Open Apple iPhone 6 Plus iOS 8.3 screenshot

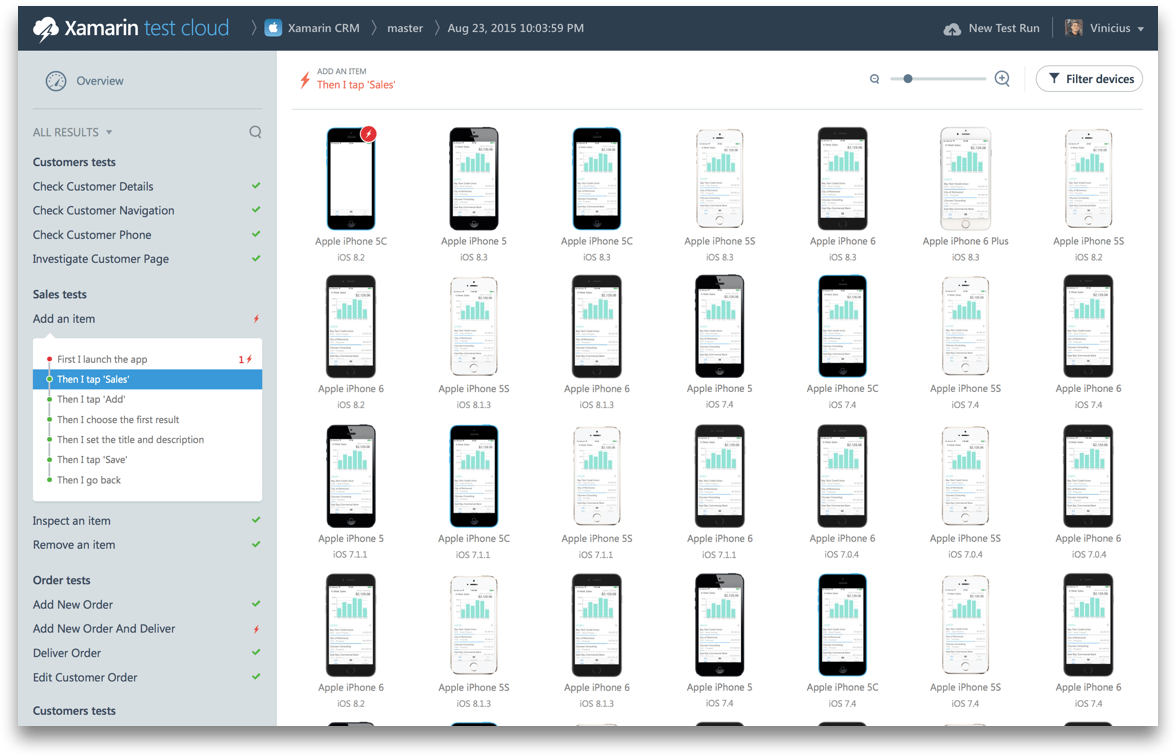point(965,179)
